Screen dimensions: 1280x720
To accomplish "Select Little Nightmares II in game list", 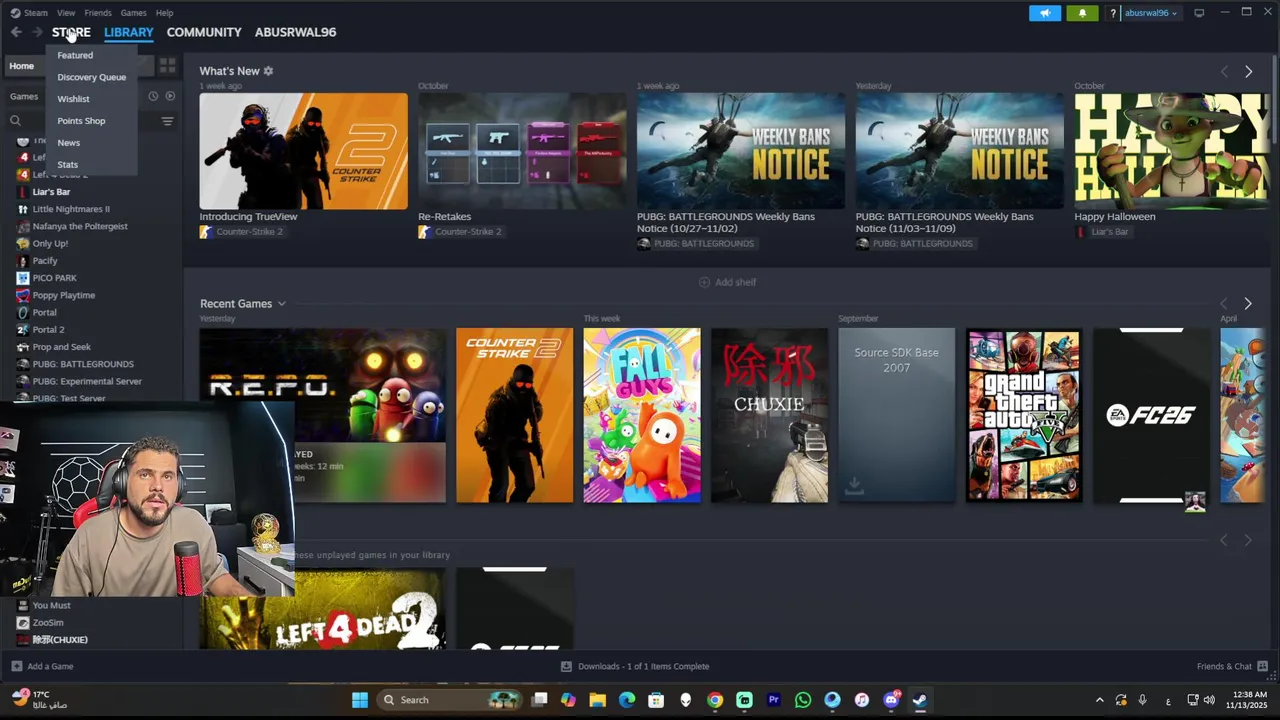I will 71,209.
